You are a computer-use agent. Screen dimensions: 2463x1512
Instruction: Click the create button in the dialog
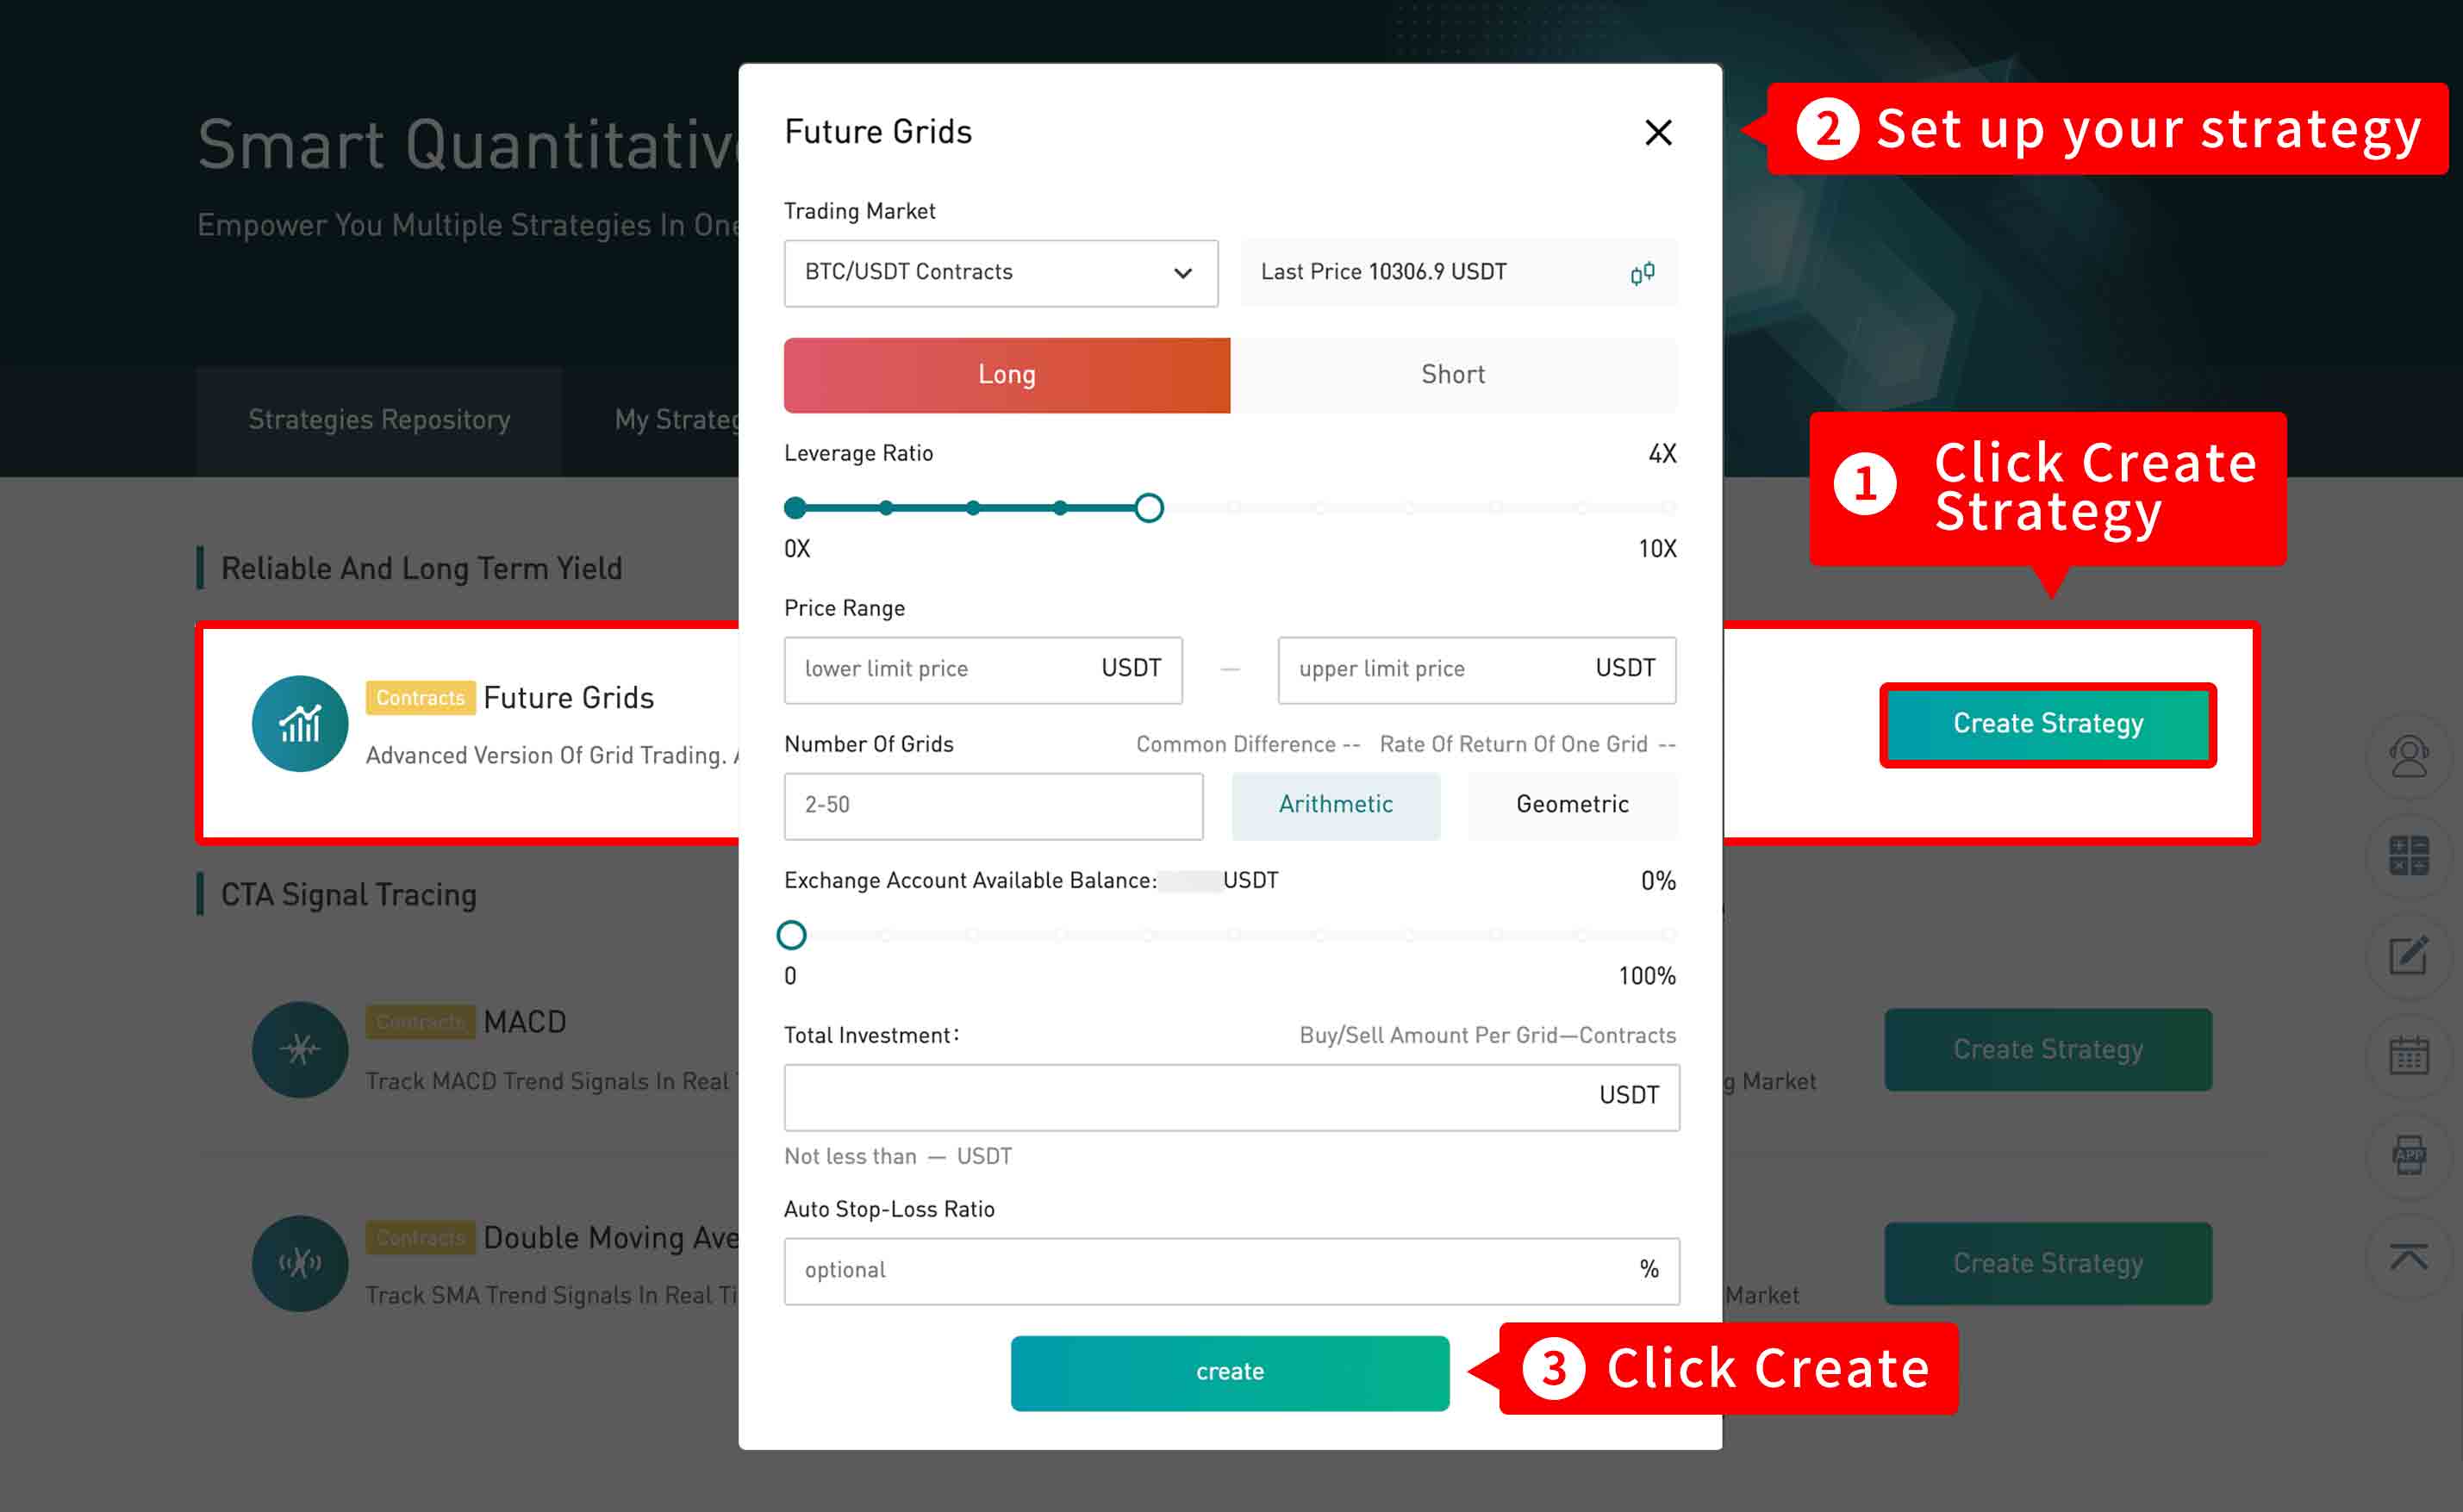click(x=1230, y=1373)
